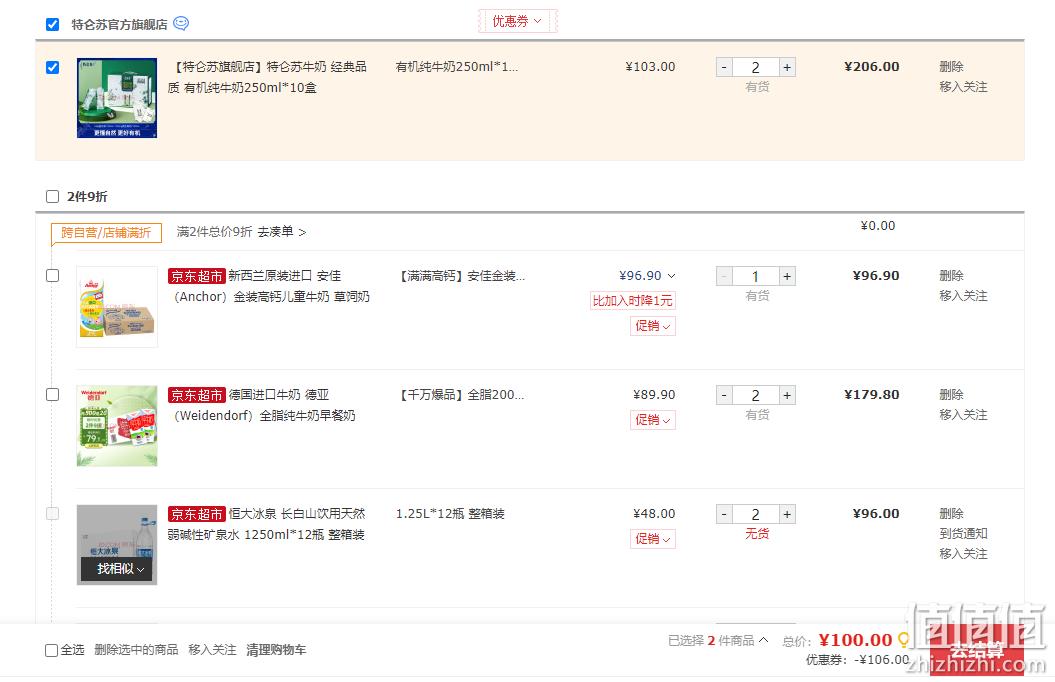Click the 京东超市 badge on Anchor milk

pyautogui.click(x=196, y=276)
